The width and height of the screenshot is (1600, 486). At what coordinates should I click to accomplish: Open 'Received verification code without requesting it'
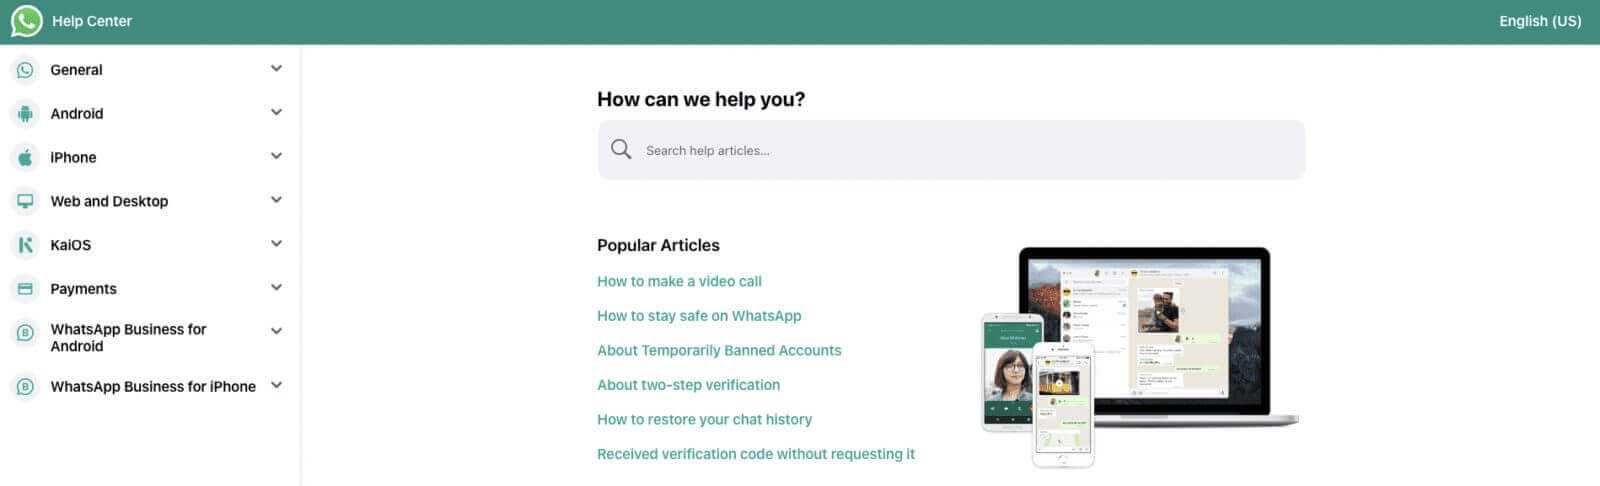coord(756,454)
